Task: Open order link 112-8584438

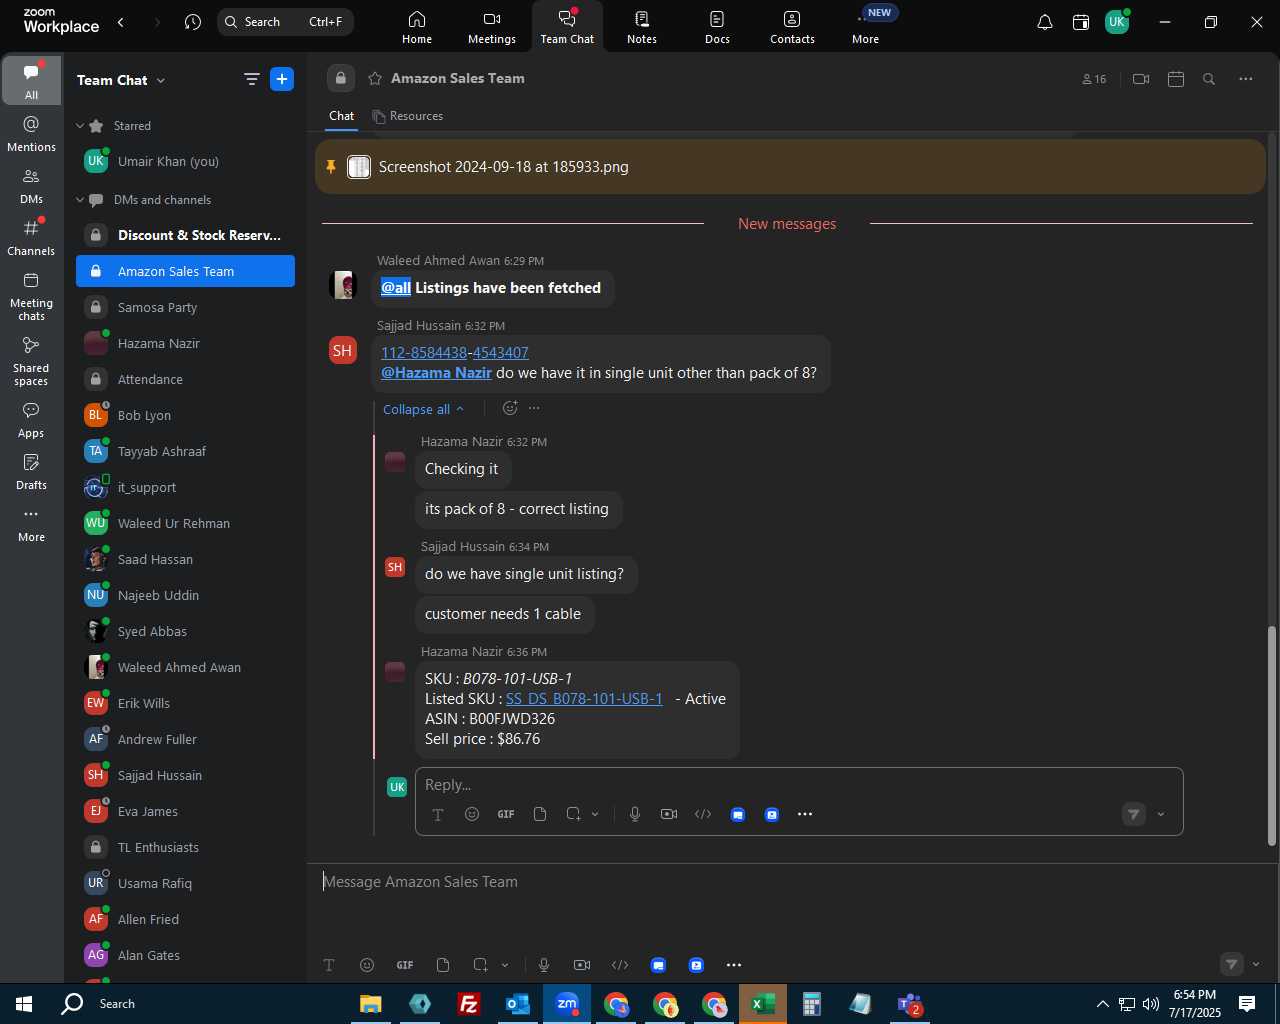Action: (x=424, y=352)
